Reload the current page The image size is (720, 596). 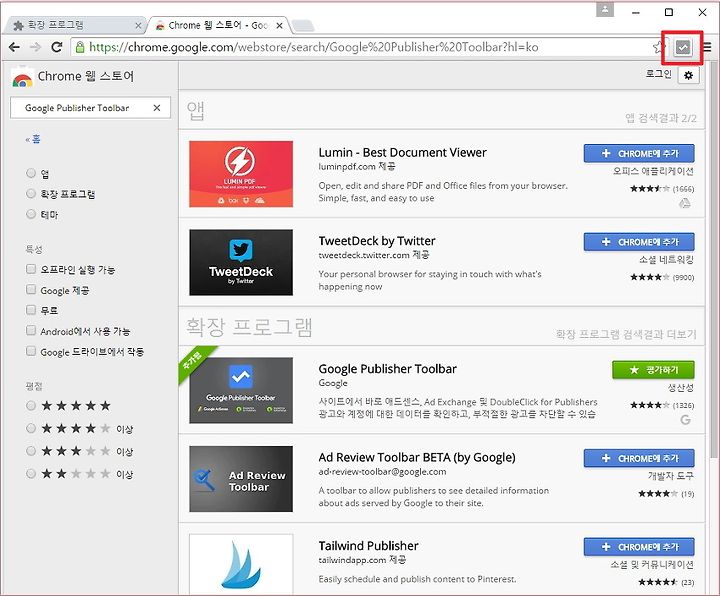click(x=56, y=47)
